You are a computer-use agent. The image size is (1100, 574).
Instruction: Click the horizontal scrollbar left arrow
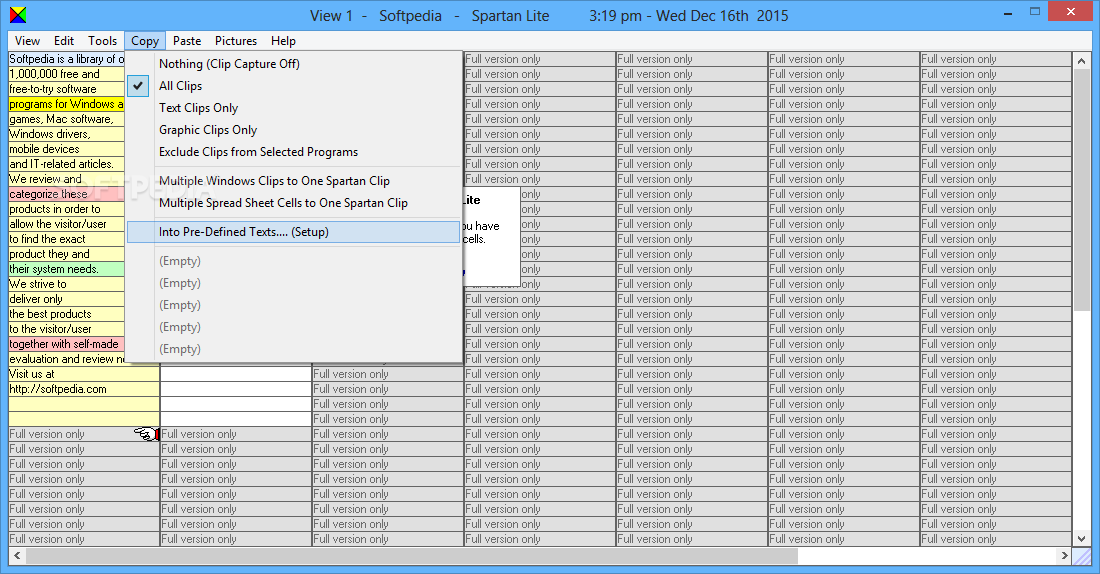click(18, 556)
